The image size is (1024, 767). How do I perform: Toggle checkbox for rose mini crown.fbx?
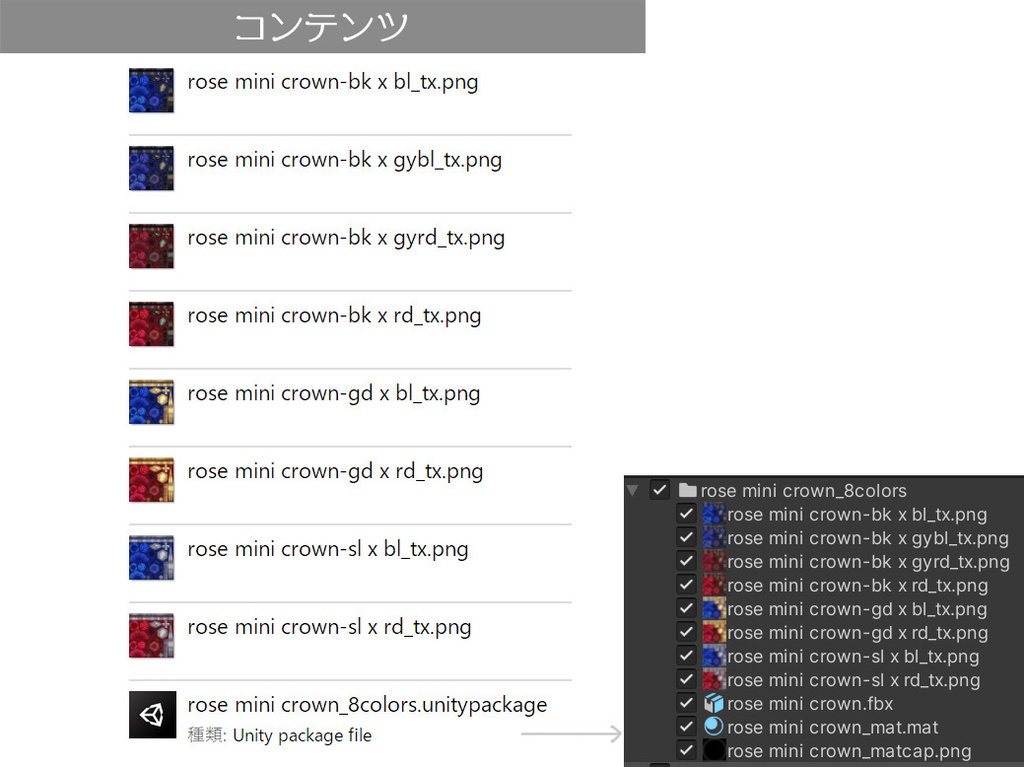point(686,704)
